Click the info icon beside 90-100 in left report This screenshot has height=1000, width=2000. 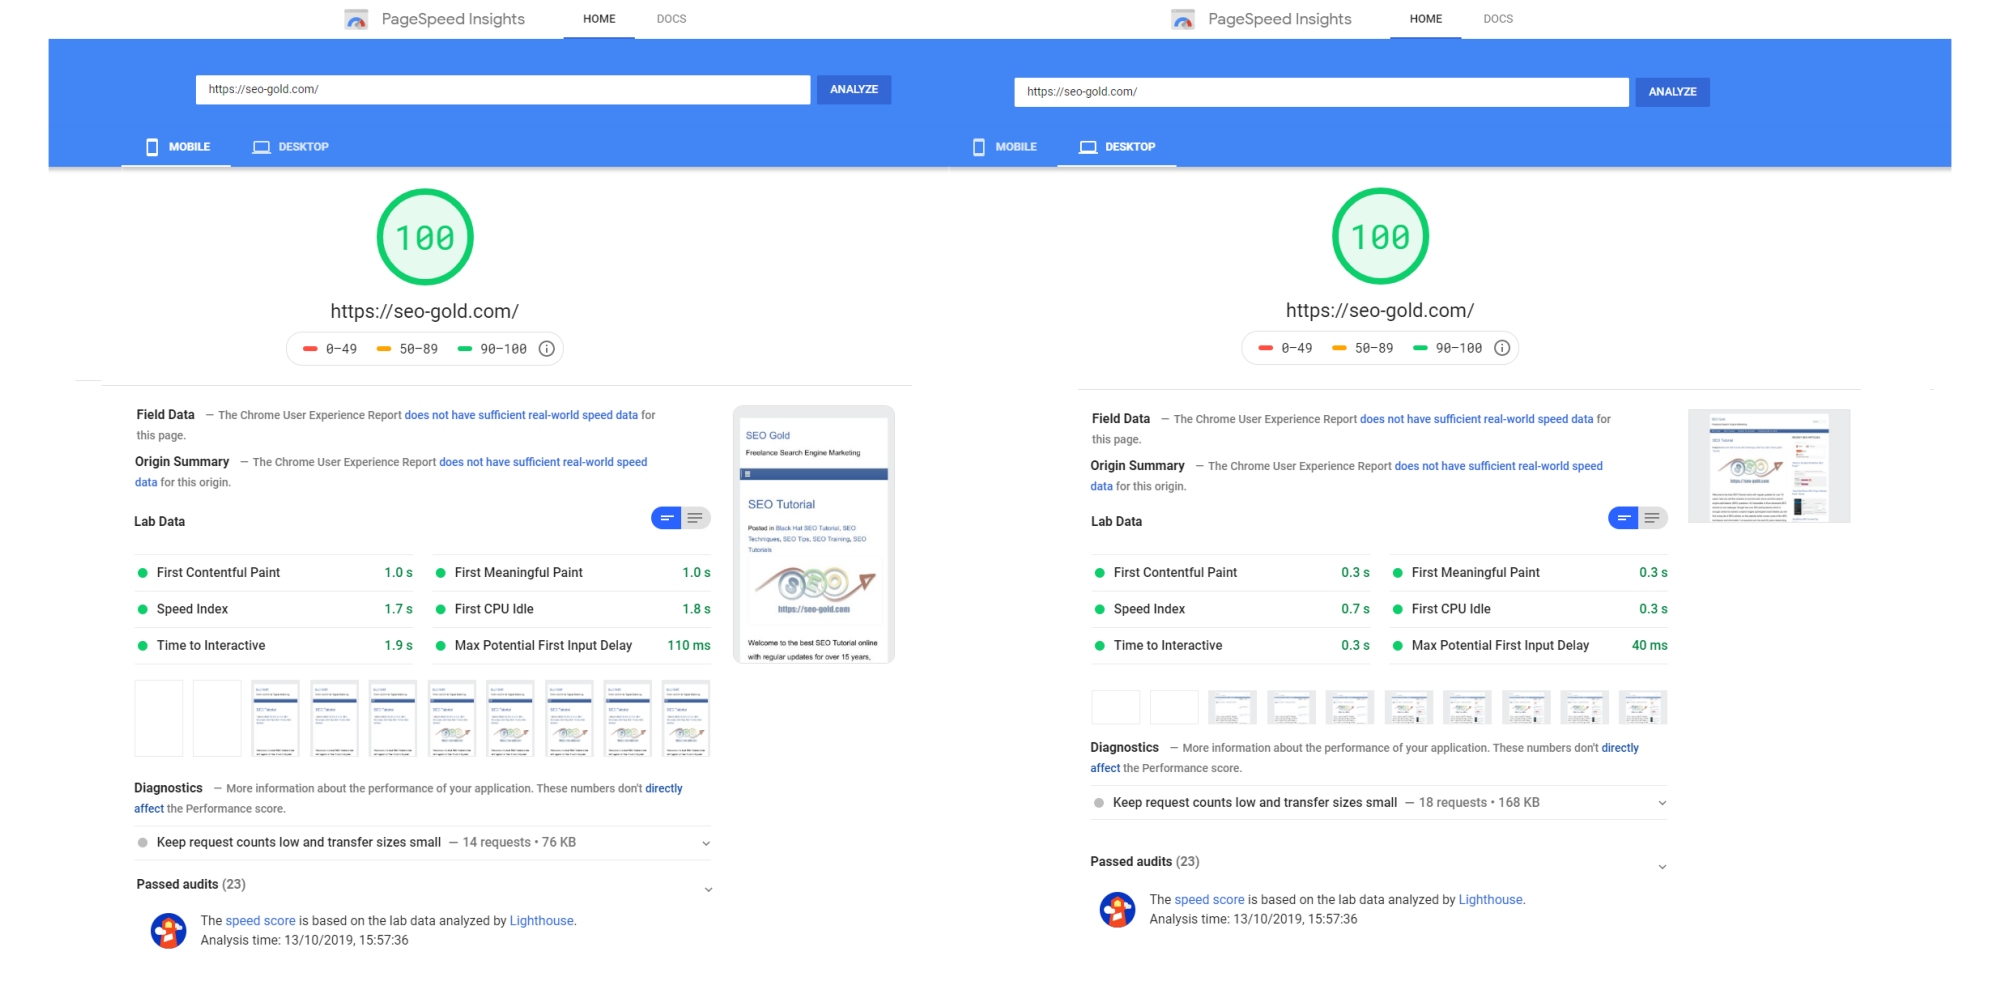click(547, 349)
